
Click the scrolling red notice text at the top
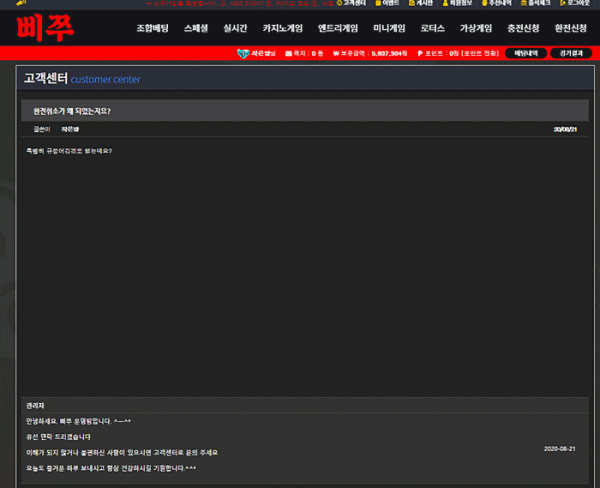[240, 3]
